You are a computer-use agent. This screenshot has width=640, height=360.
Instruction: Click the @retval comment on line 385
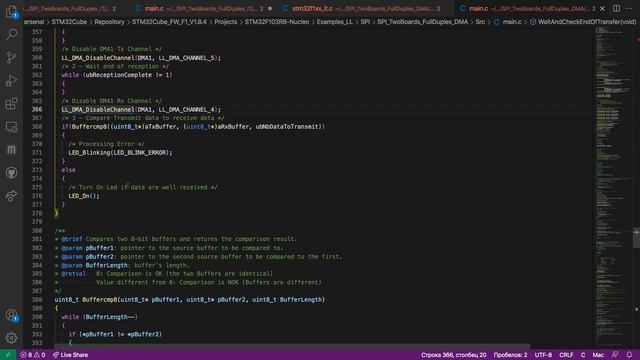point(164,273)
